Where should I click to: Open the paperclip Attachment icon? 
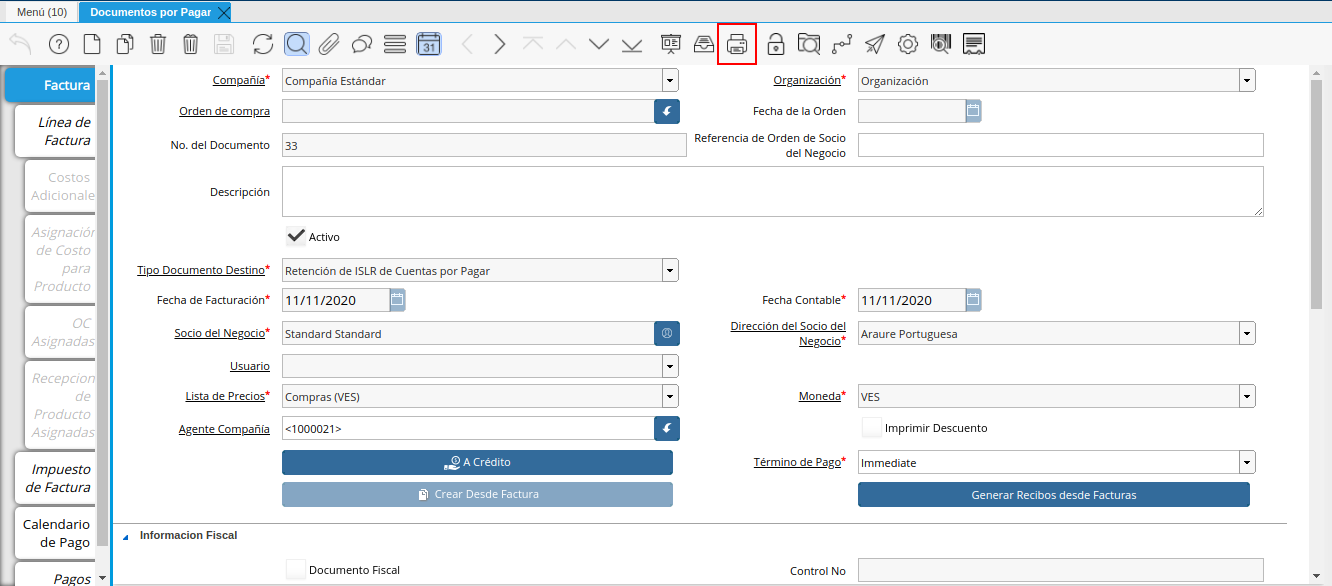(x=329, y=44)
